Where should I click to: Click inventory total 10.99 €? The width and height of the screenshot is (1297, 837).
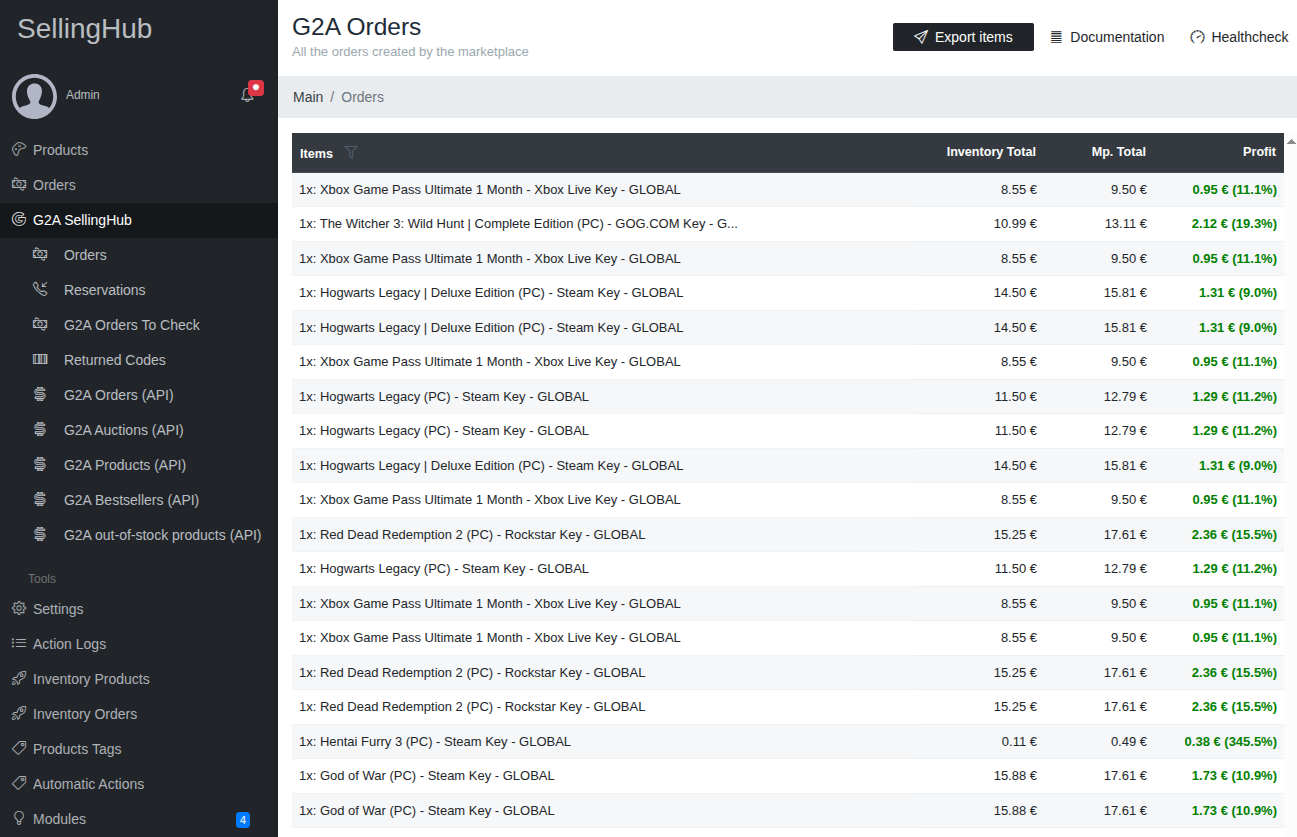pyautogui.click(x=1015, y=224)
